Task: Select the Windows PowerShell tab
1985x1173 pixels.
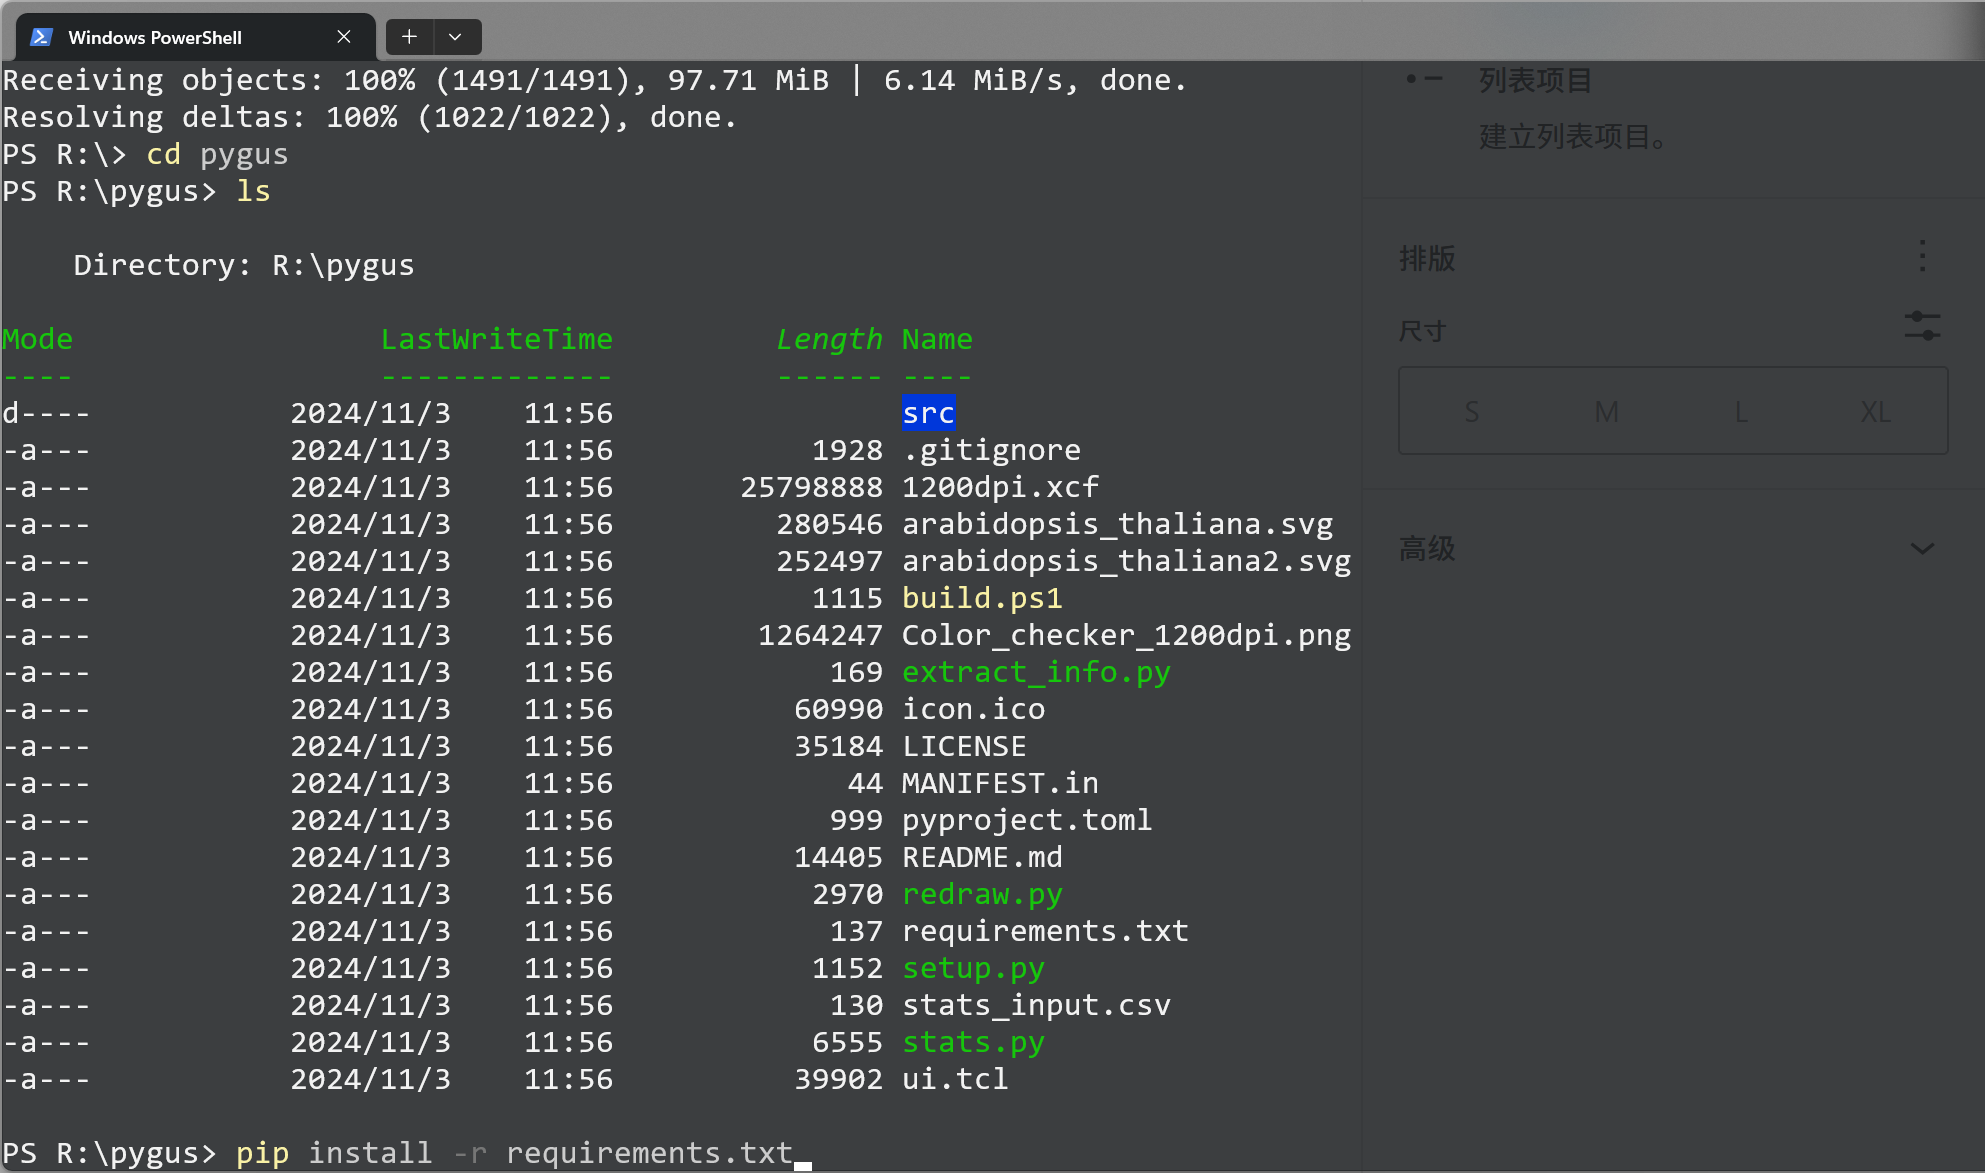Action: pos(196,37)
